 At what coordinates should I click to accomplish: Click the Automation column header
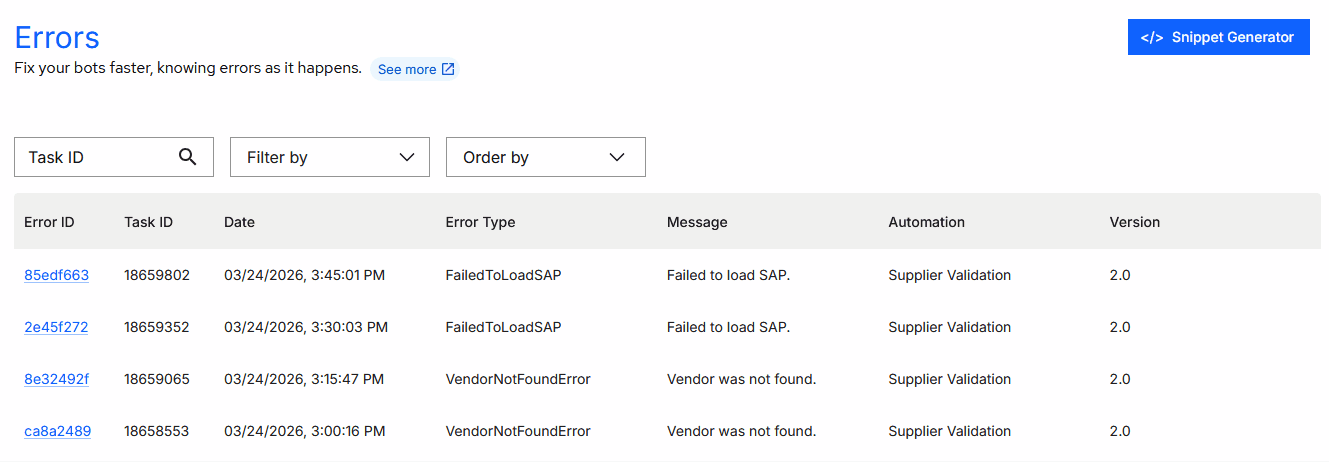click(926, 222)
